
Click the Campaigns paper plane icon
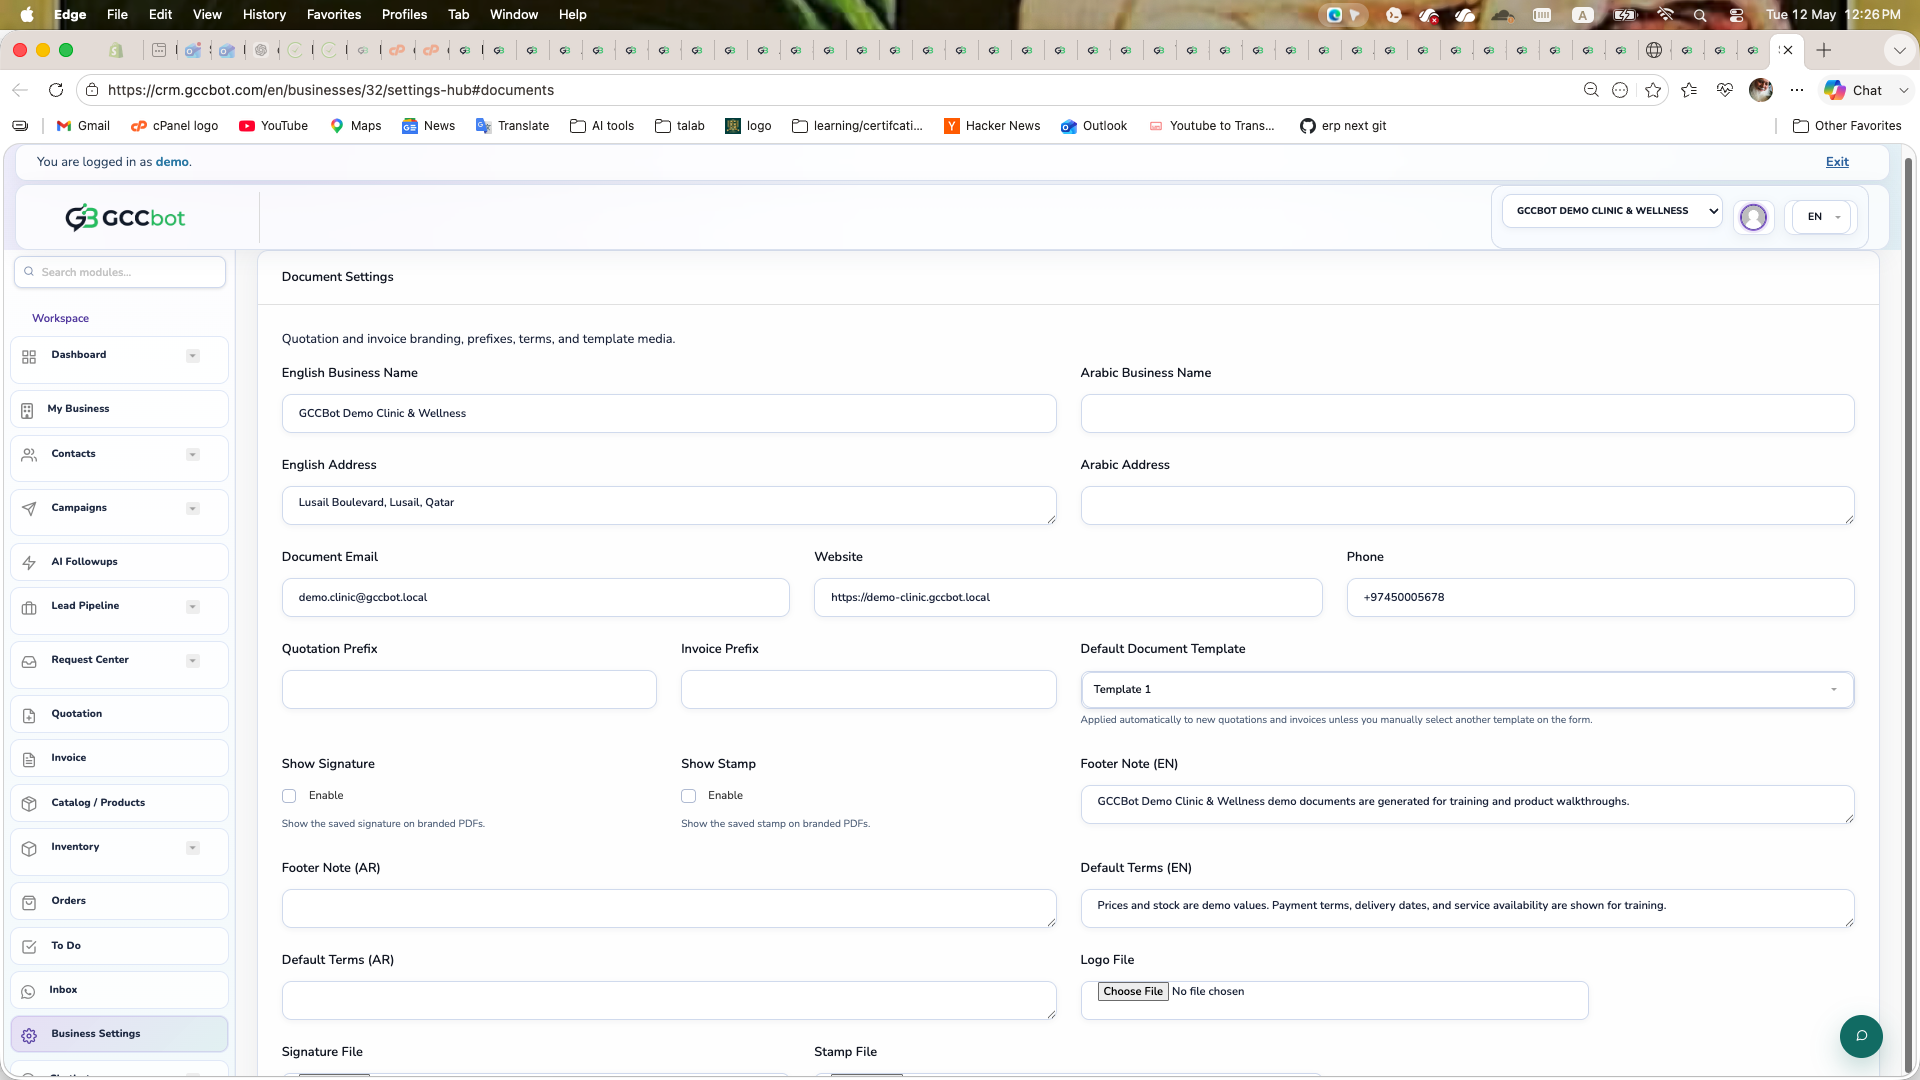coord(29,509)
